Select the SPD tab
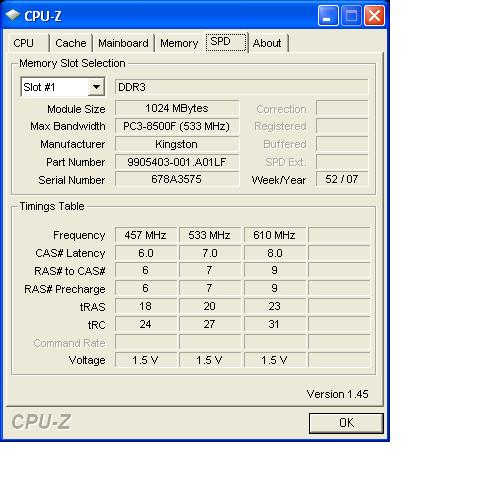The height and width of the screenshot is (504, 486). pyautogui.click(x=226, y=42)
